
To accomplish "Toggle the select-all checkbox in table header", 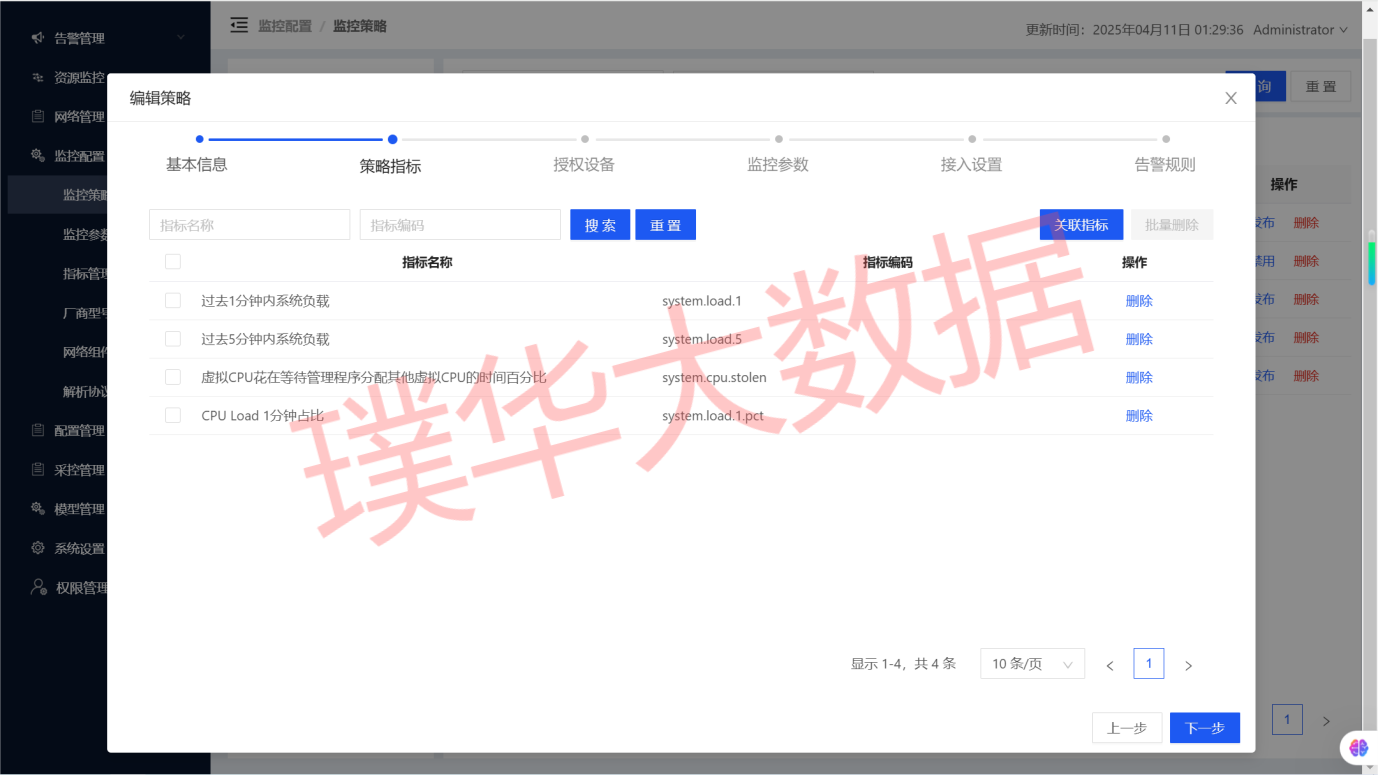I will coord(173,262).
